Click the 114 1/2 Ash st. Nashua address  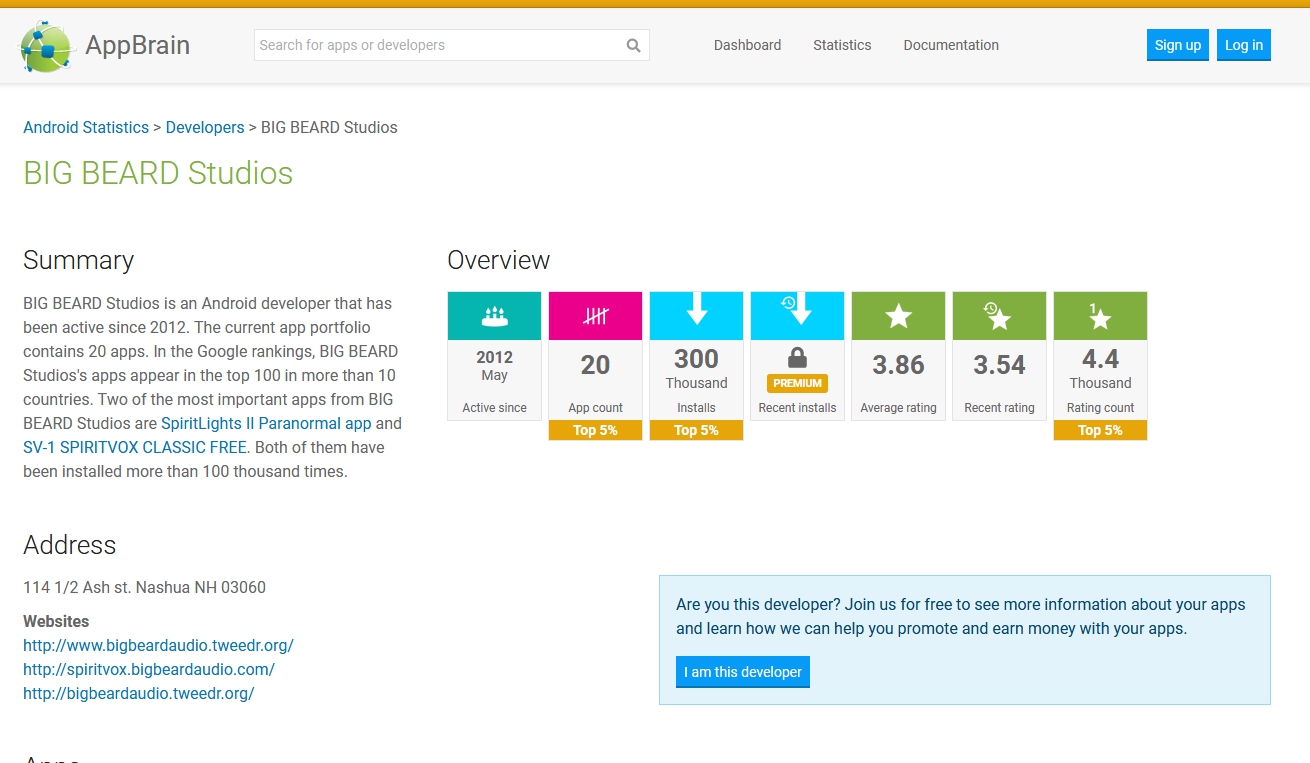coord(144,587)
